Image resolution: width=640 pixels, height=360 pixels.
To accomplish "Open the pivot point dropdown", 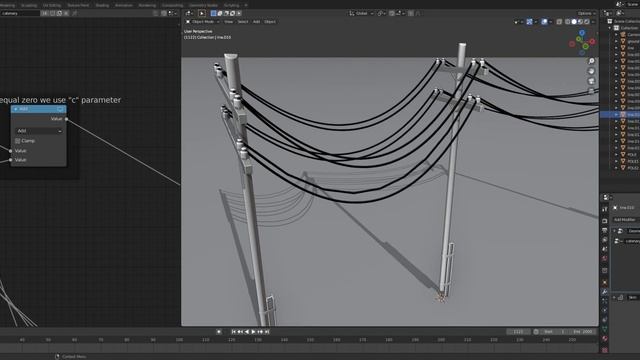I will tap(381, 13).
